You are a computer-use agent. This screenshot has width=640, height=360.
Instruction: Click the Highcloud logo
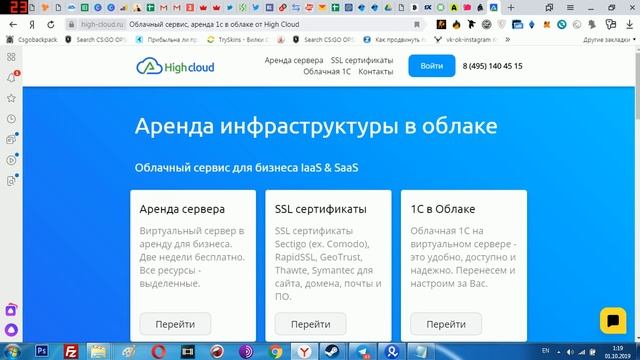[x=175, y=66]
